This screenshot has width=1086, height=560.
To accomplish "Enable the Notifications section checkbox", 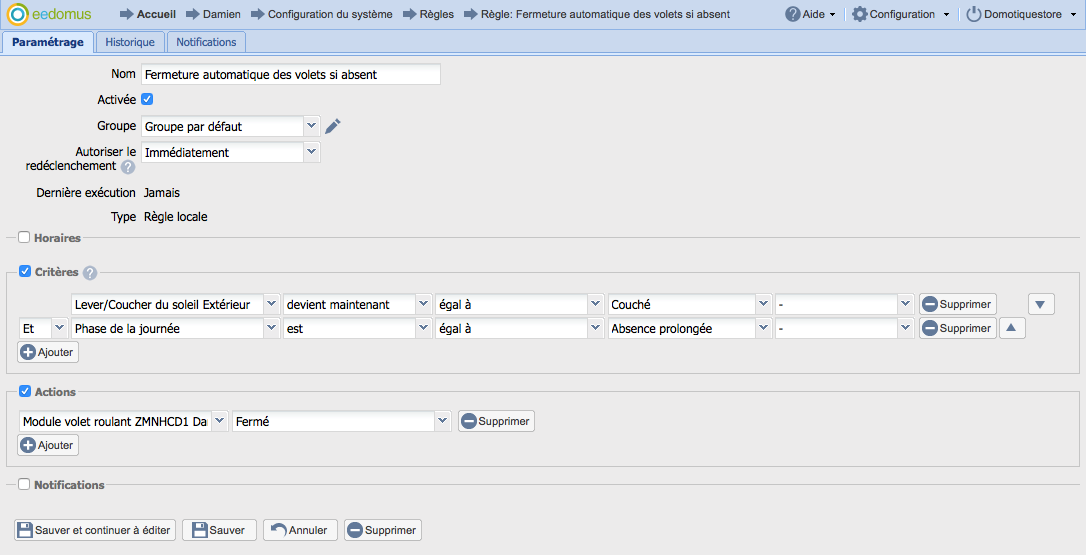I will tap(24, 484).
